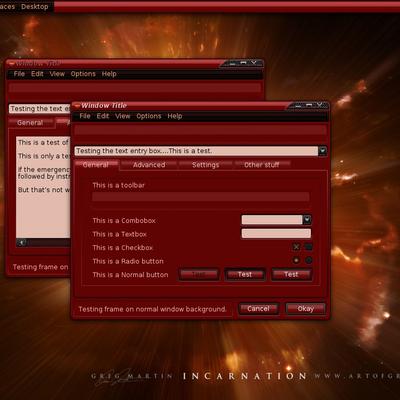Viewport: 400px width, 400px height.
Task: Switch to the Other stuff tab
Action: tap(262, 165)
